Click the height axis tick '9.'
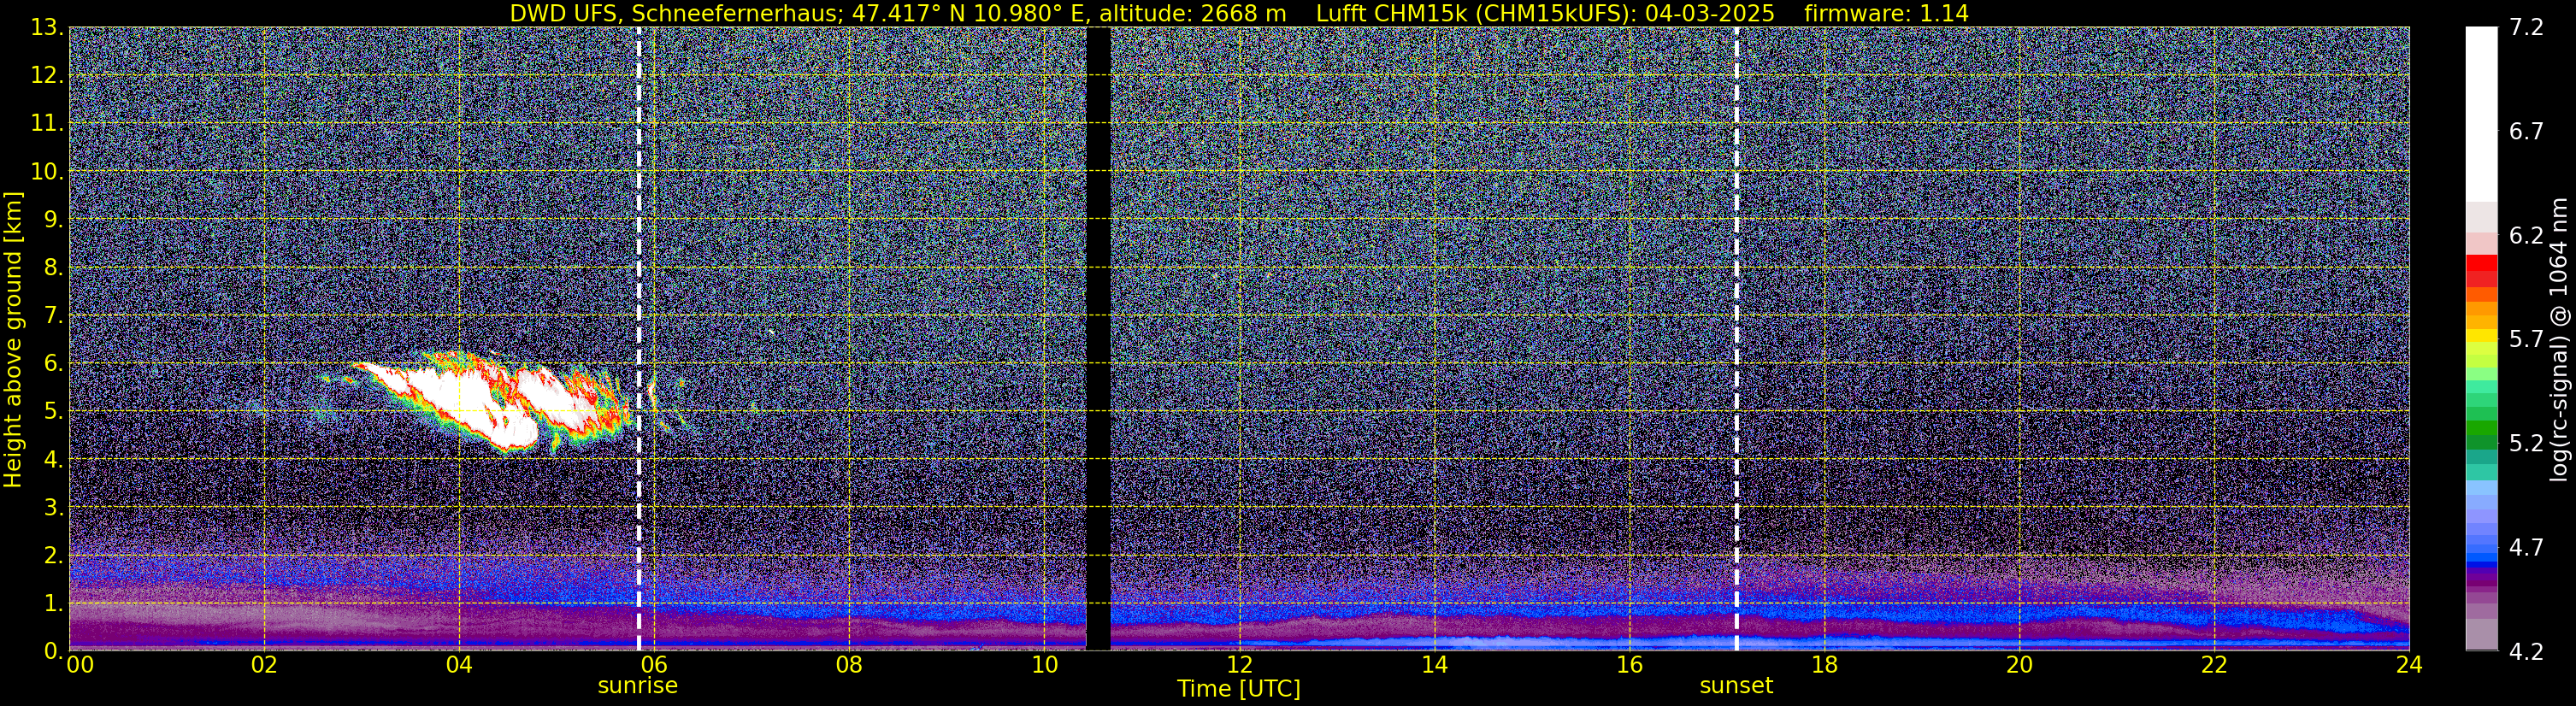This screenshot has height=706, width=2576. pos(54,219)
